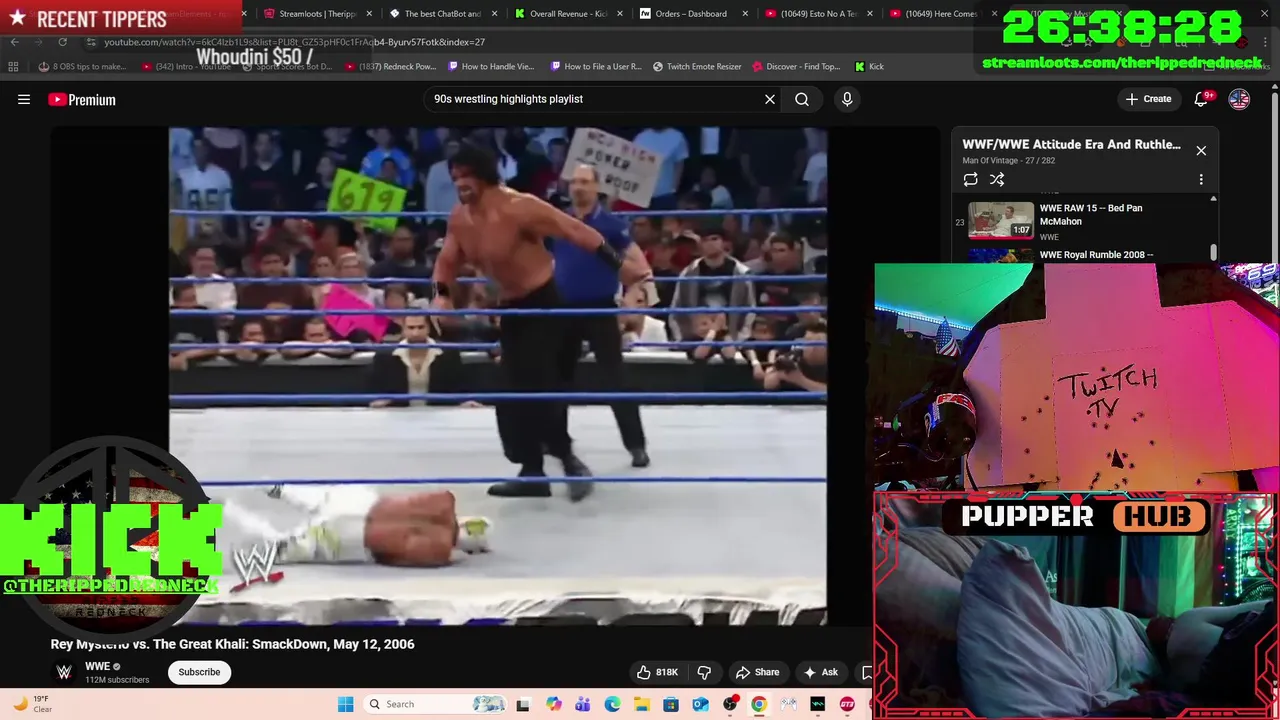Go to YouTube Premium home logo
Viewport: 1280px width, 720px height.
coord(82,99)
